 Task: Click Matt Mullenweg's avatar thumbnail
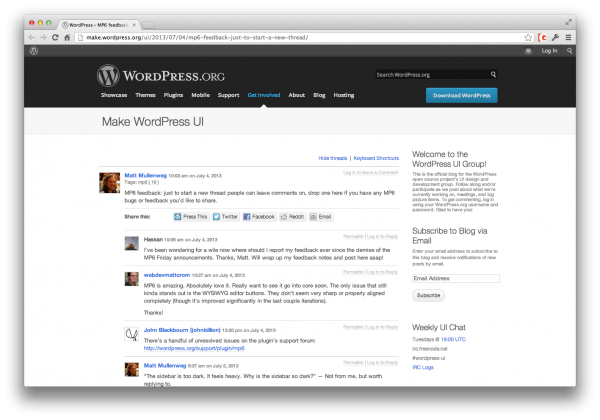click(x=109, y=182)
